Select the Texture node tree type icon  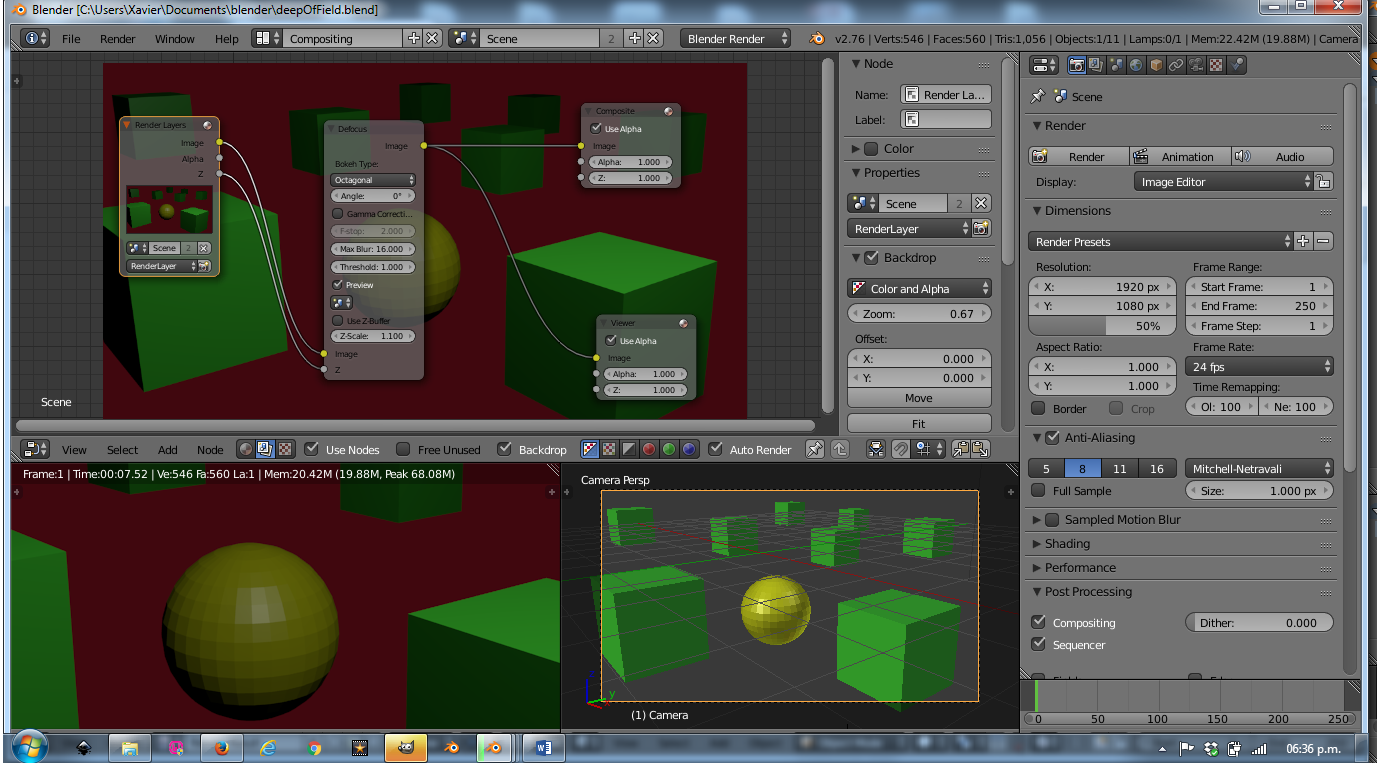286,450
